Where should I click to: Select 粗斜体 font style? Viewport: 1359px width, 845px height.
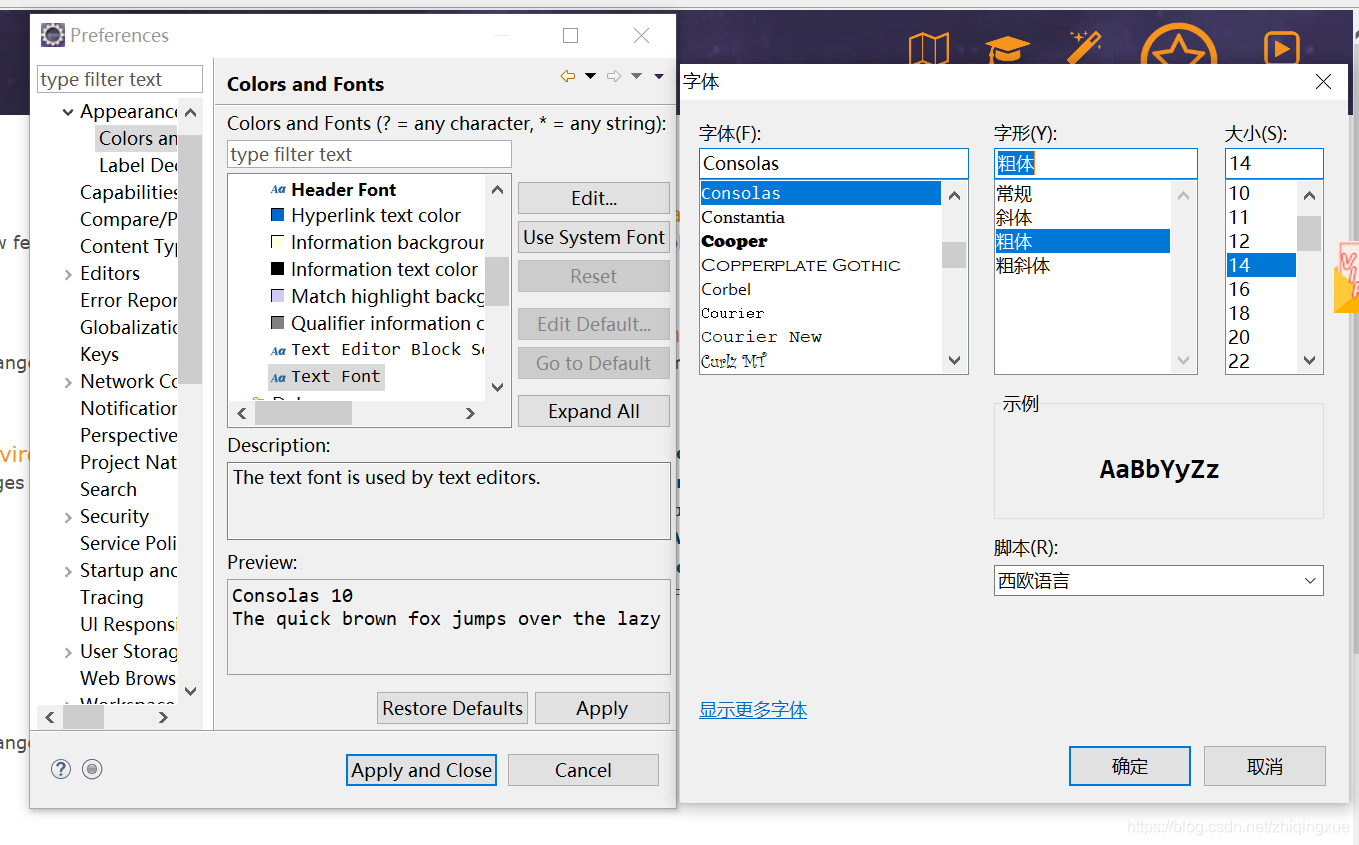(x=1023, y=265)
